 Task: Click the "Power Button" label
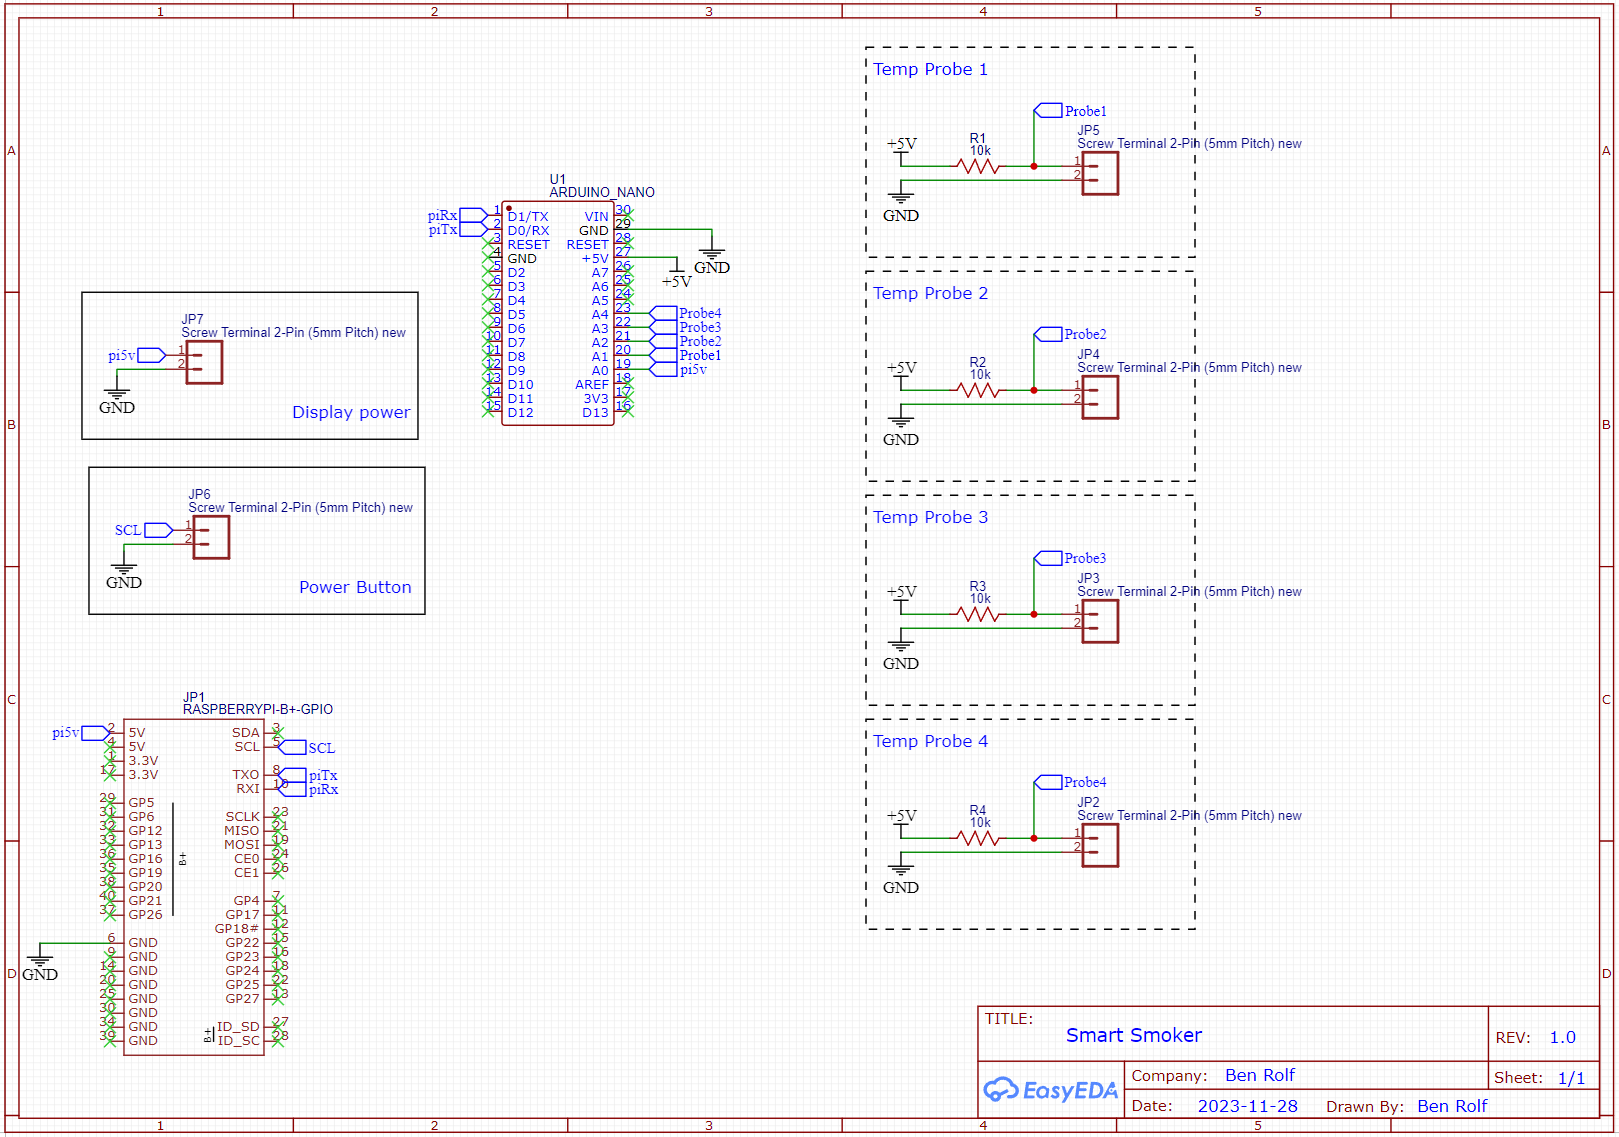[355, 587]
